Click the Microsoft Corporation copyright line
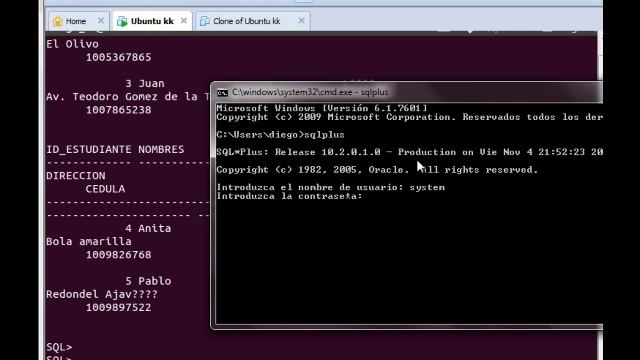Viewport: 640px width, 360px height. 409,117
